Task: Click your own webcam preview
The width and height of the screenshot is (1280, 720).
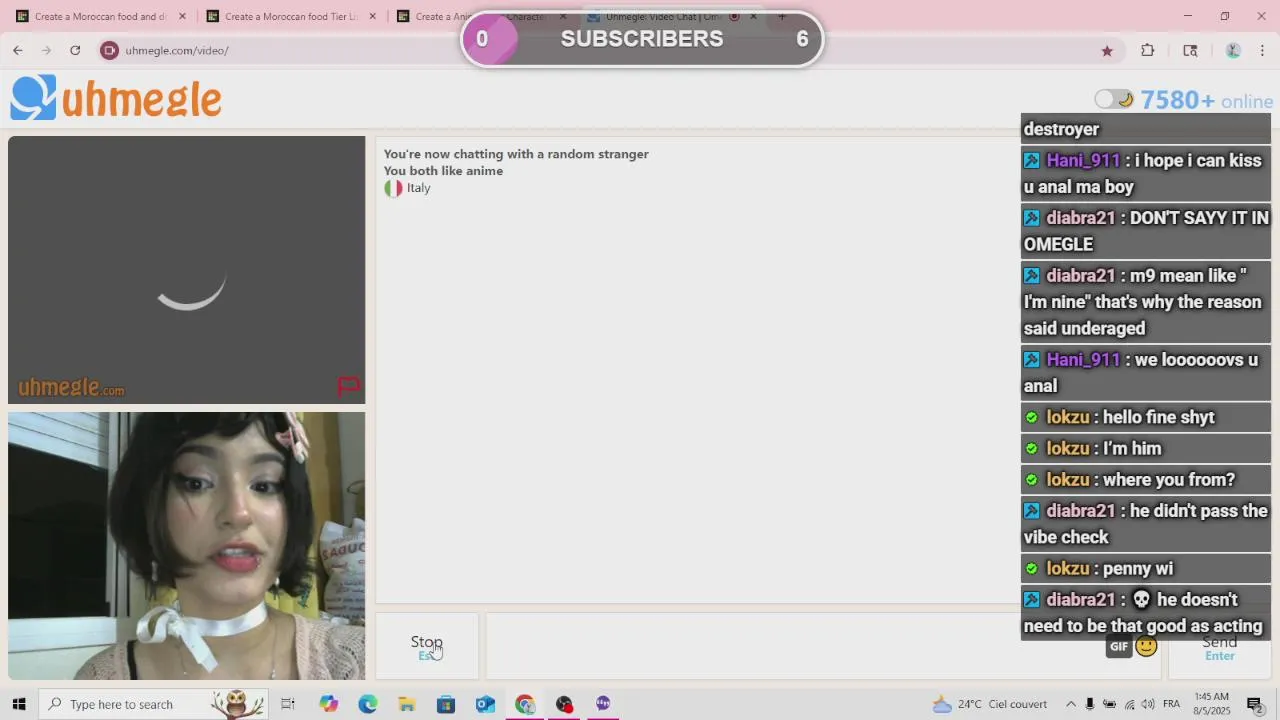Action: (x=187, y=546)
